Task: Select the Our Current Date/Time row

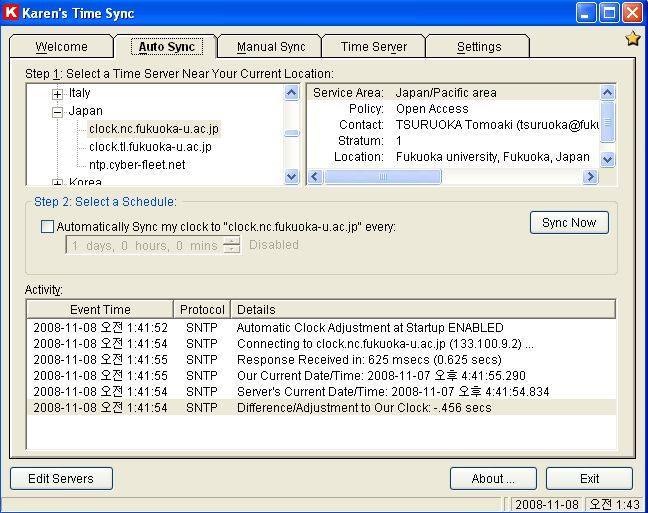Action: coord(321,376)
